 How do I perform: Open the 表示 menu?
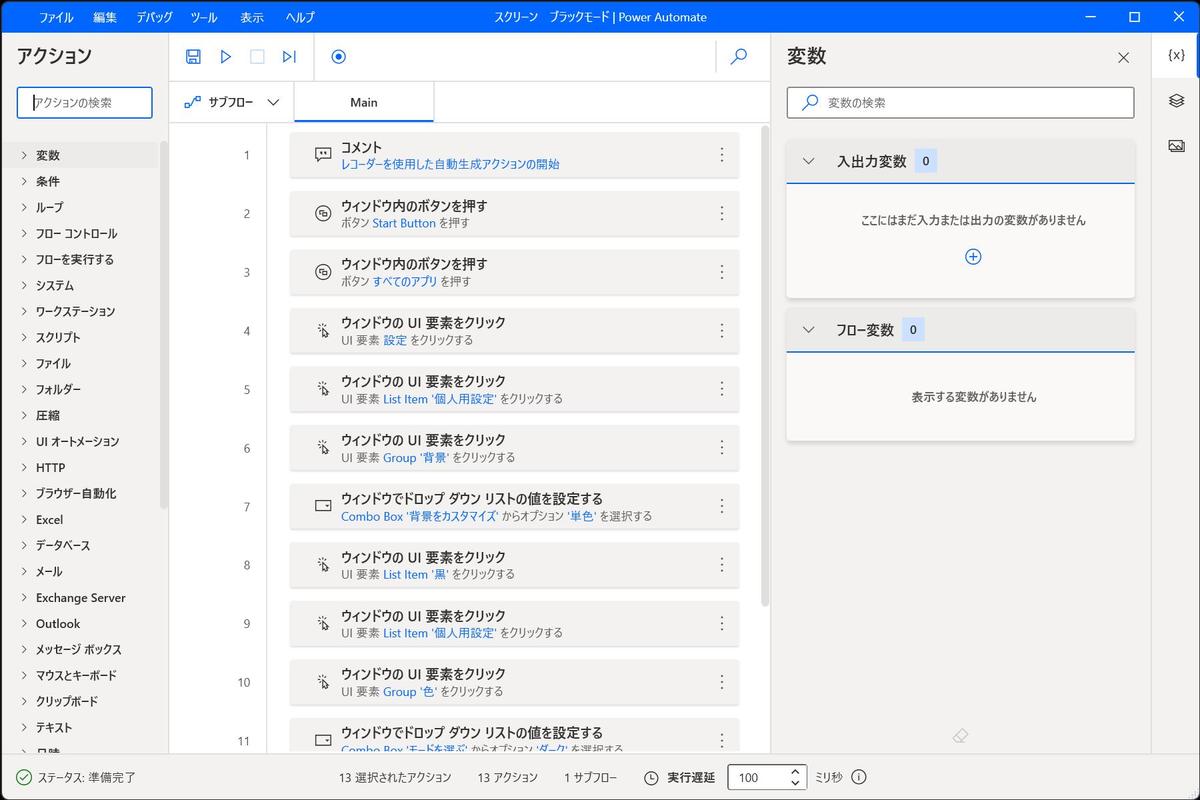[252, 17]
